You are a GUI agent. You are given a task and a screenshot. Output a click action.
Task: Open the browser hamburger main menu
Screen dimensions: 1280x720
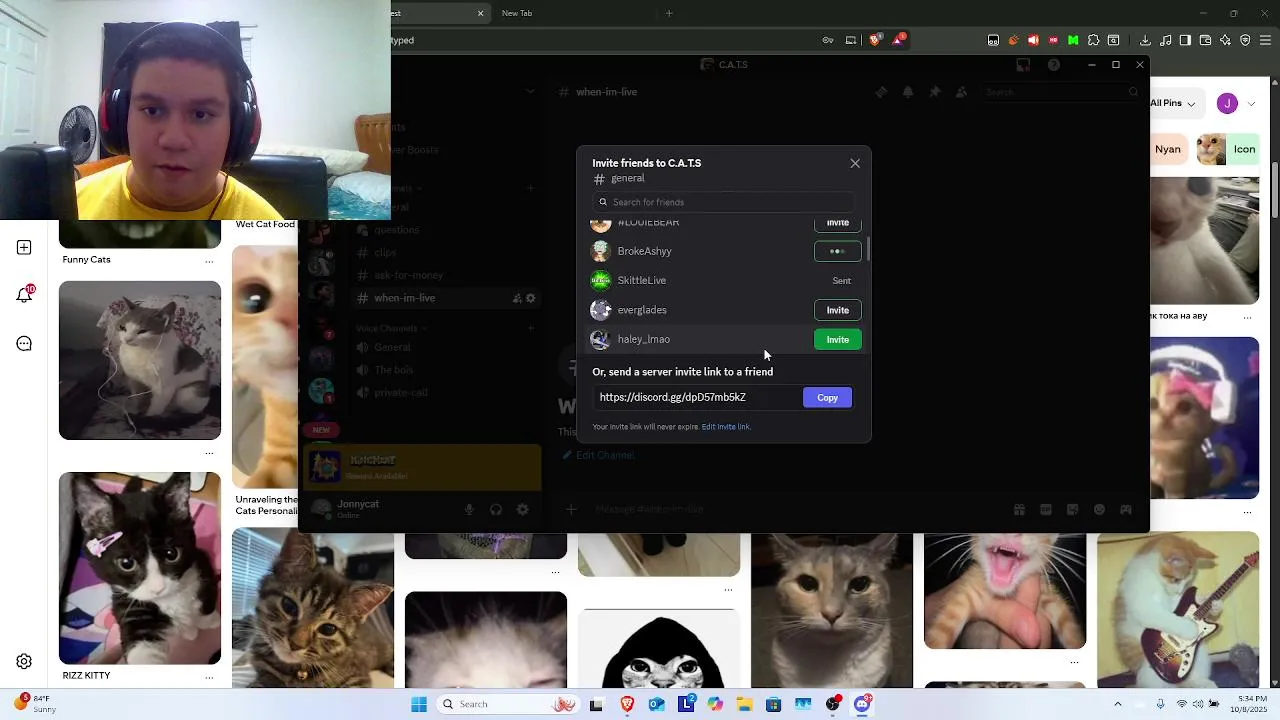tap(1266, 40)
